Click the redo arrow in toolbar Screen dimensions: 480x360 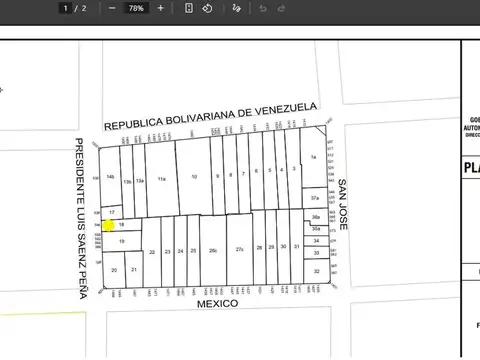pos(281,8)
